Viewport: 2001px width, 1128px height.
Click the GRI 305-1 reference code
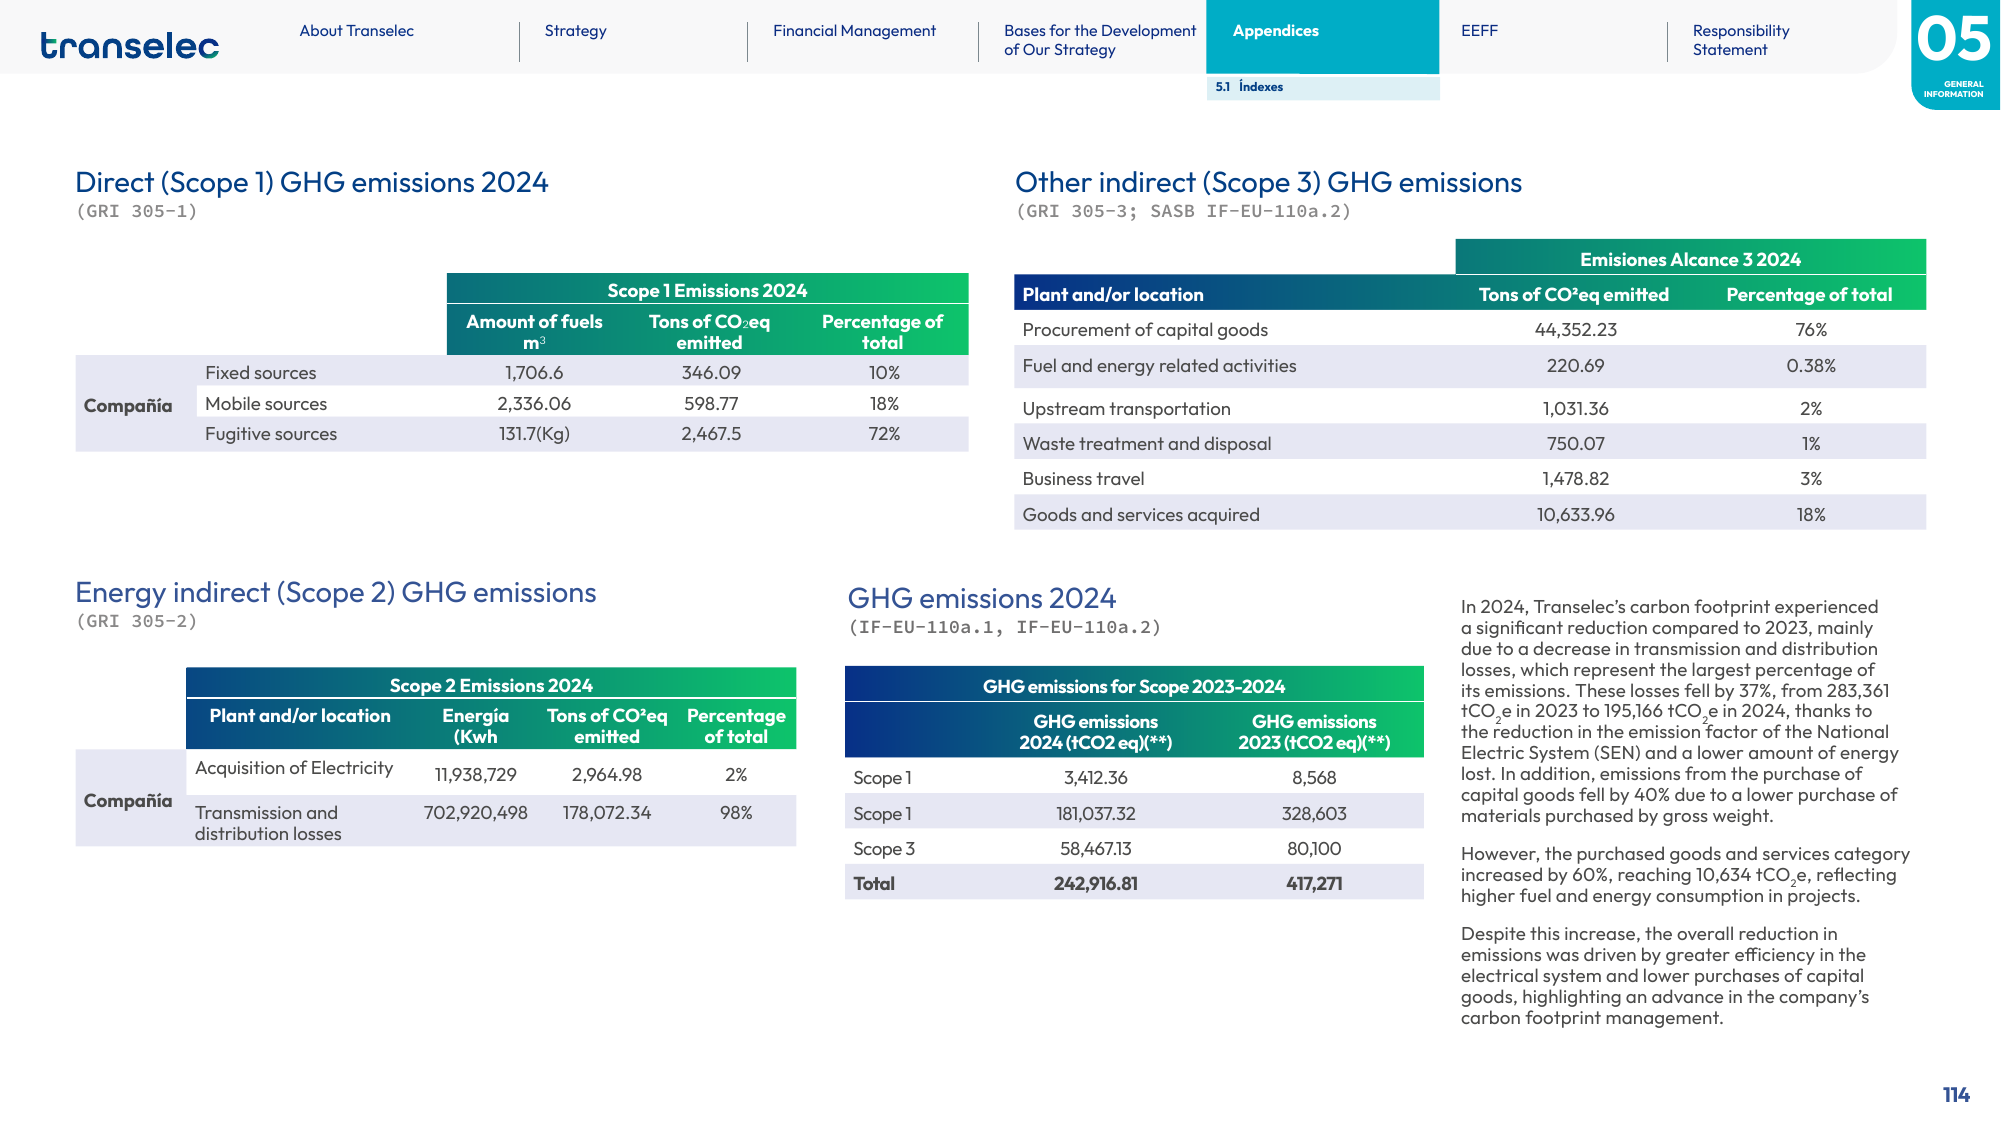coord(137,211)
